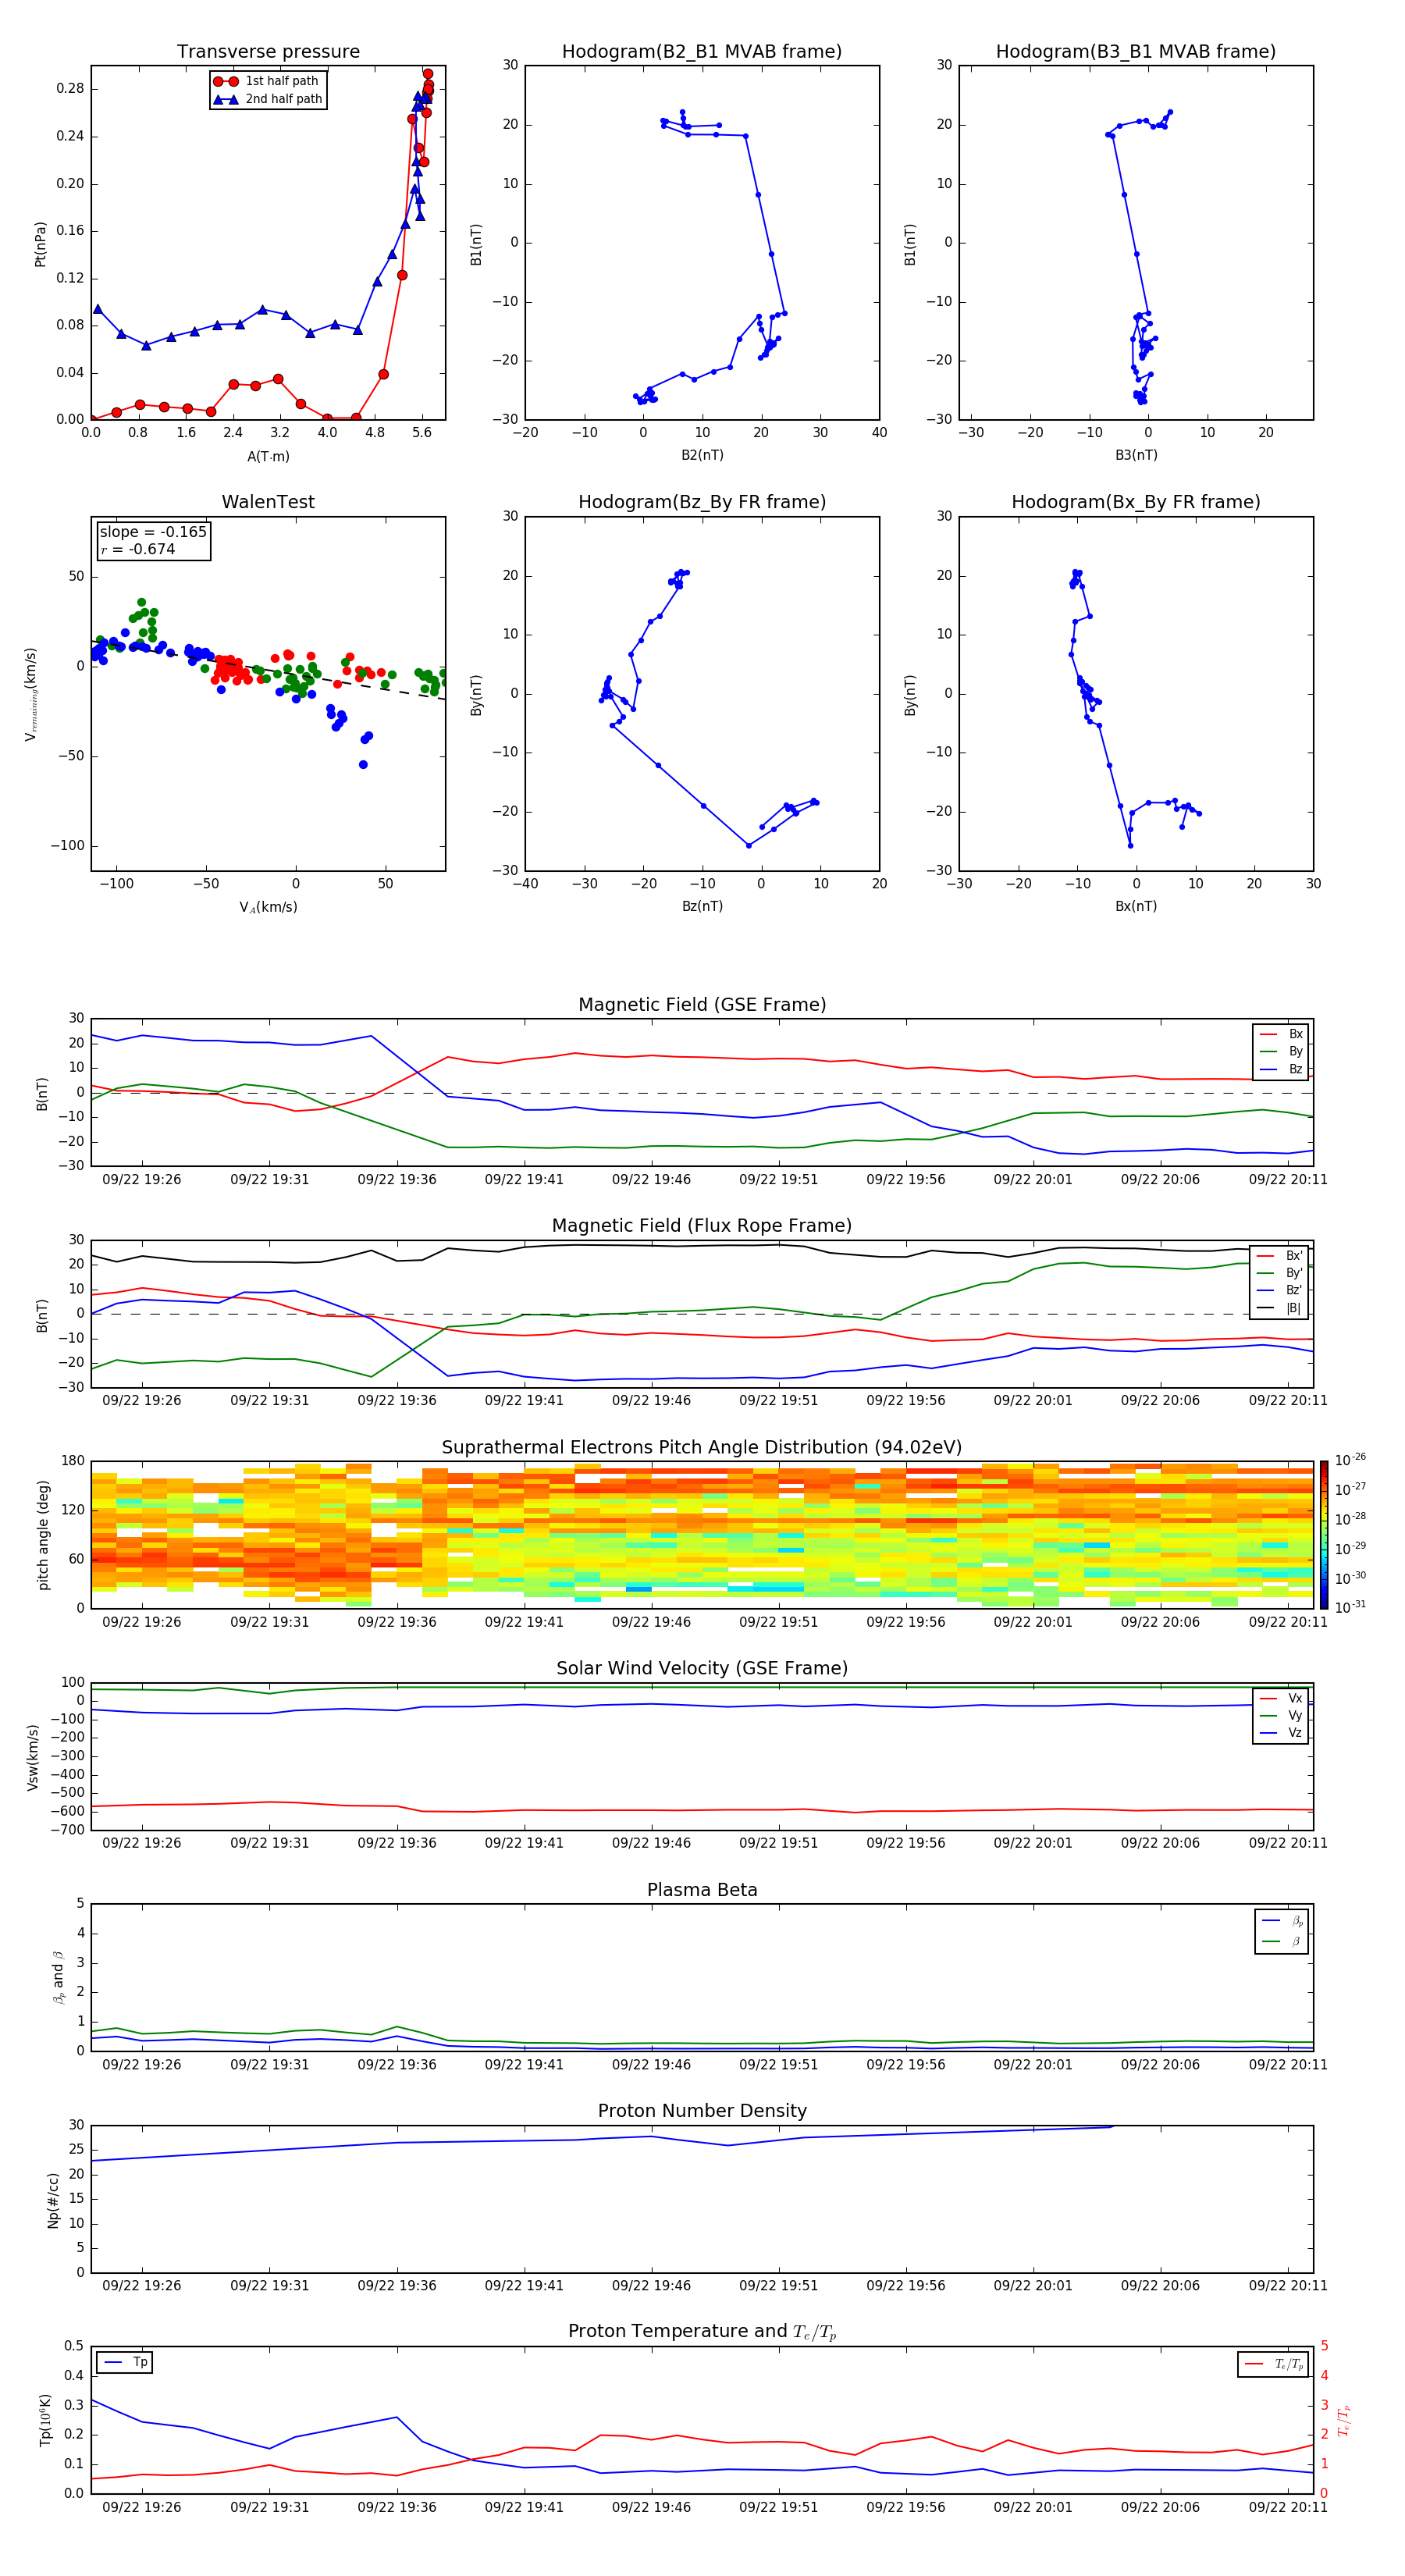Click '09/22 19:41' tick under GSE magnetic field
This screenshot has height=2576, width=1405.
coord(524,1180)
